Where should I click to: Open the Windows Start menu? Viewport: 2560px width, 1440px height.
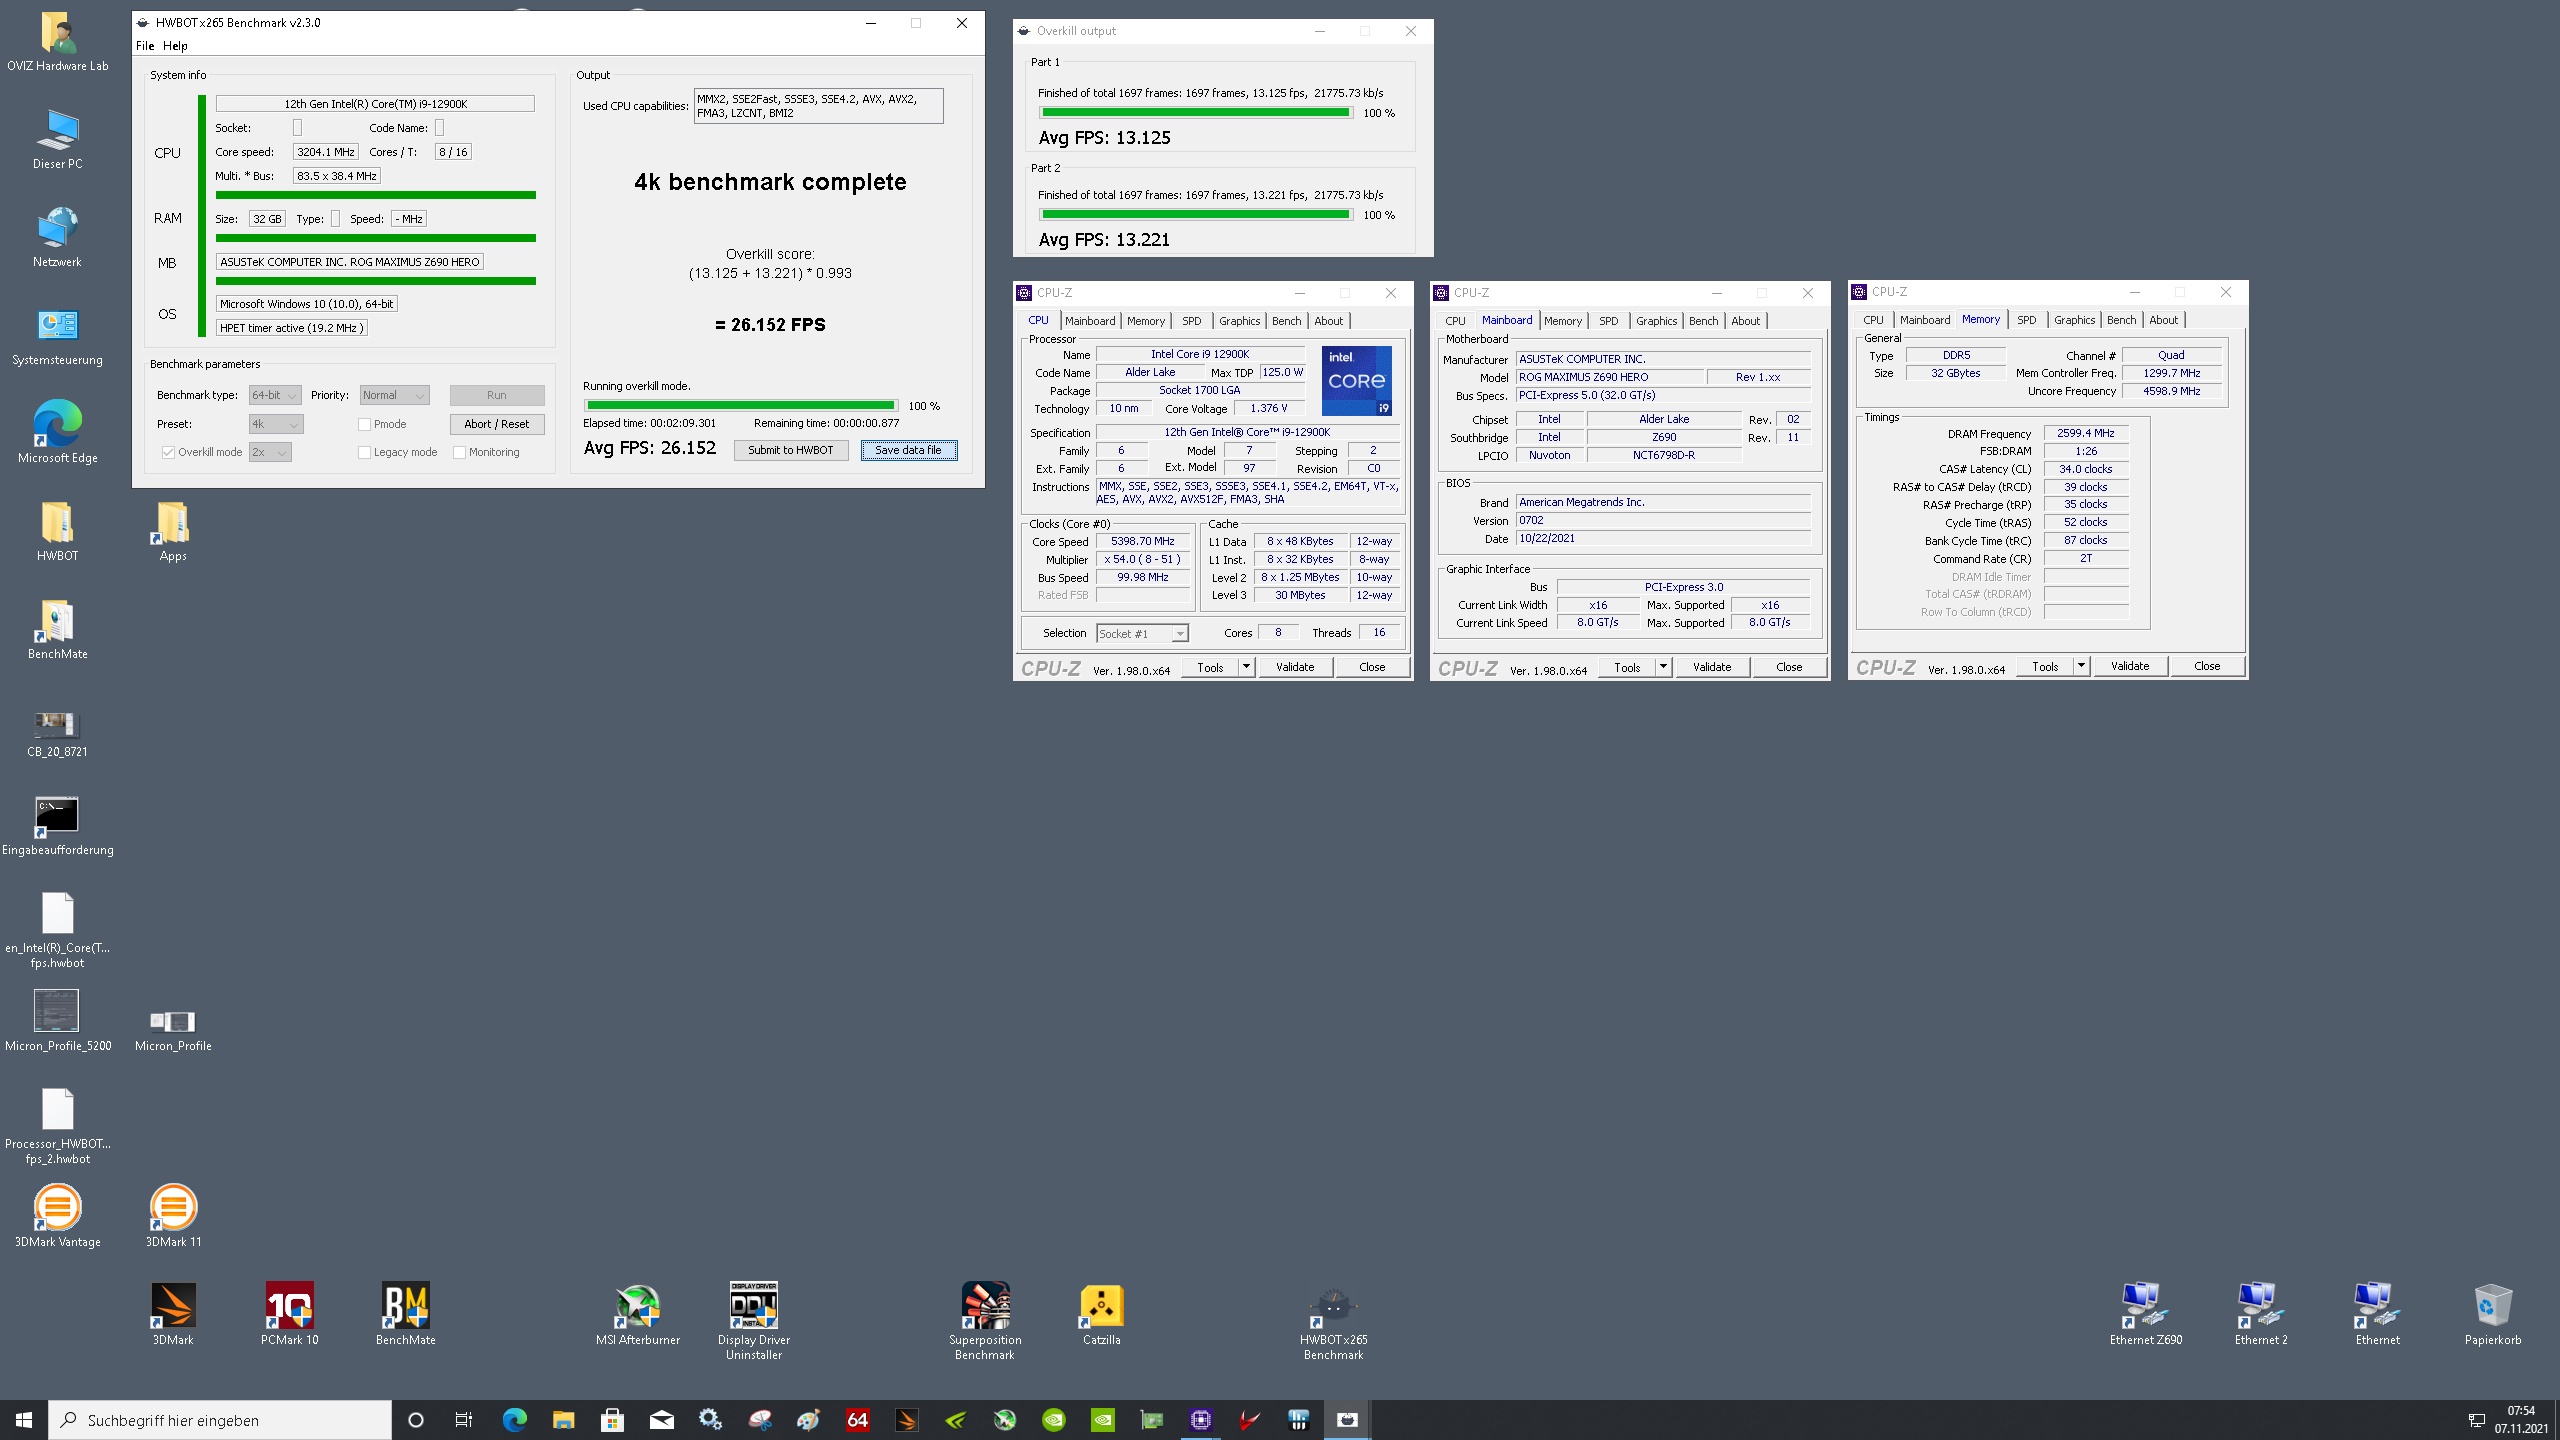(24, 1420)
